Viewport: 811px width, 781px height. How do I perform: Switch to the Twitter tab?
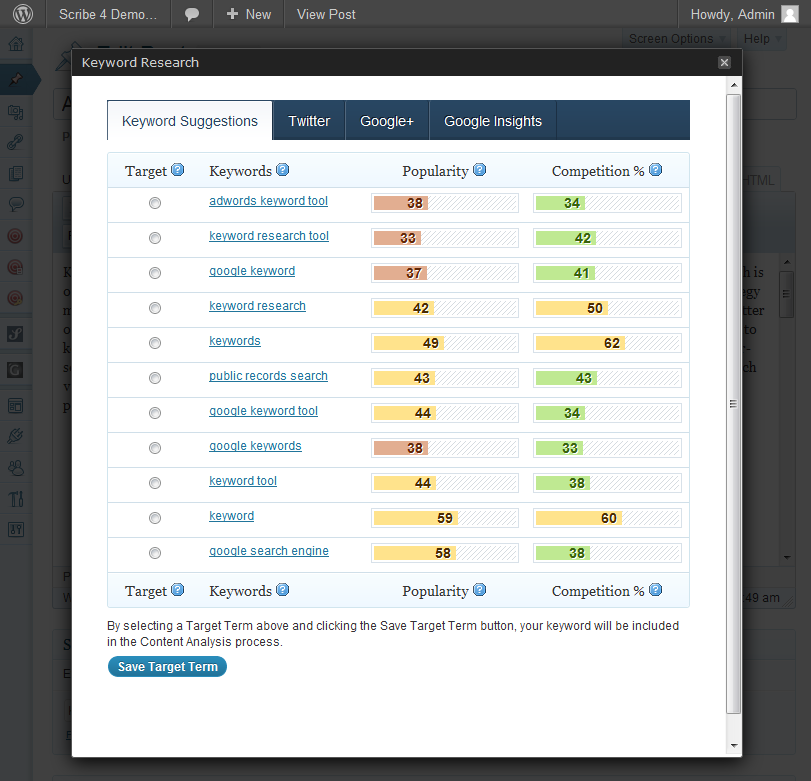pyautogui.click(x=309, y=121)
